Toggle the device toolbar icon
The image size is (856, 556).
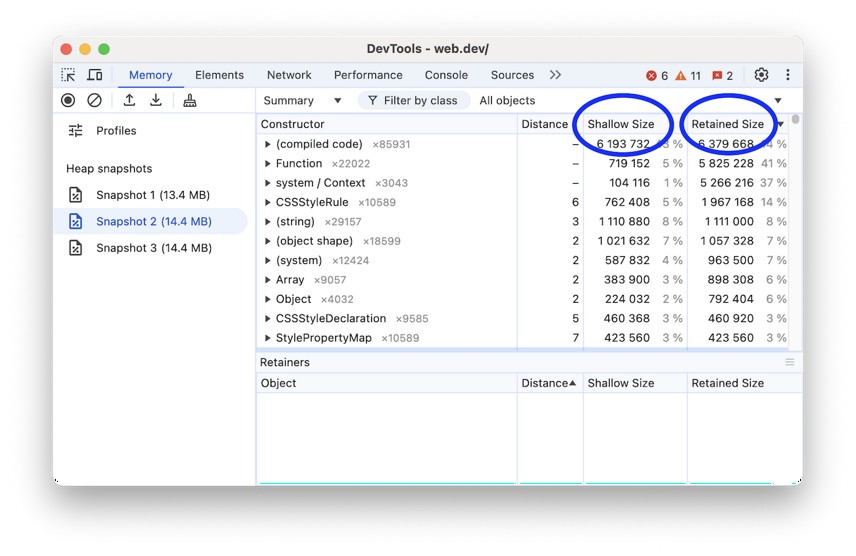95,75
